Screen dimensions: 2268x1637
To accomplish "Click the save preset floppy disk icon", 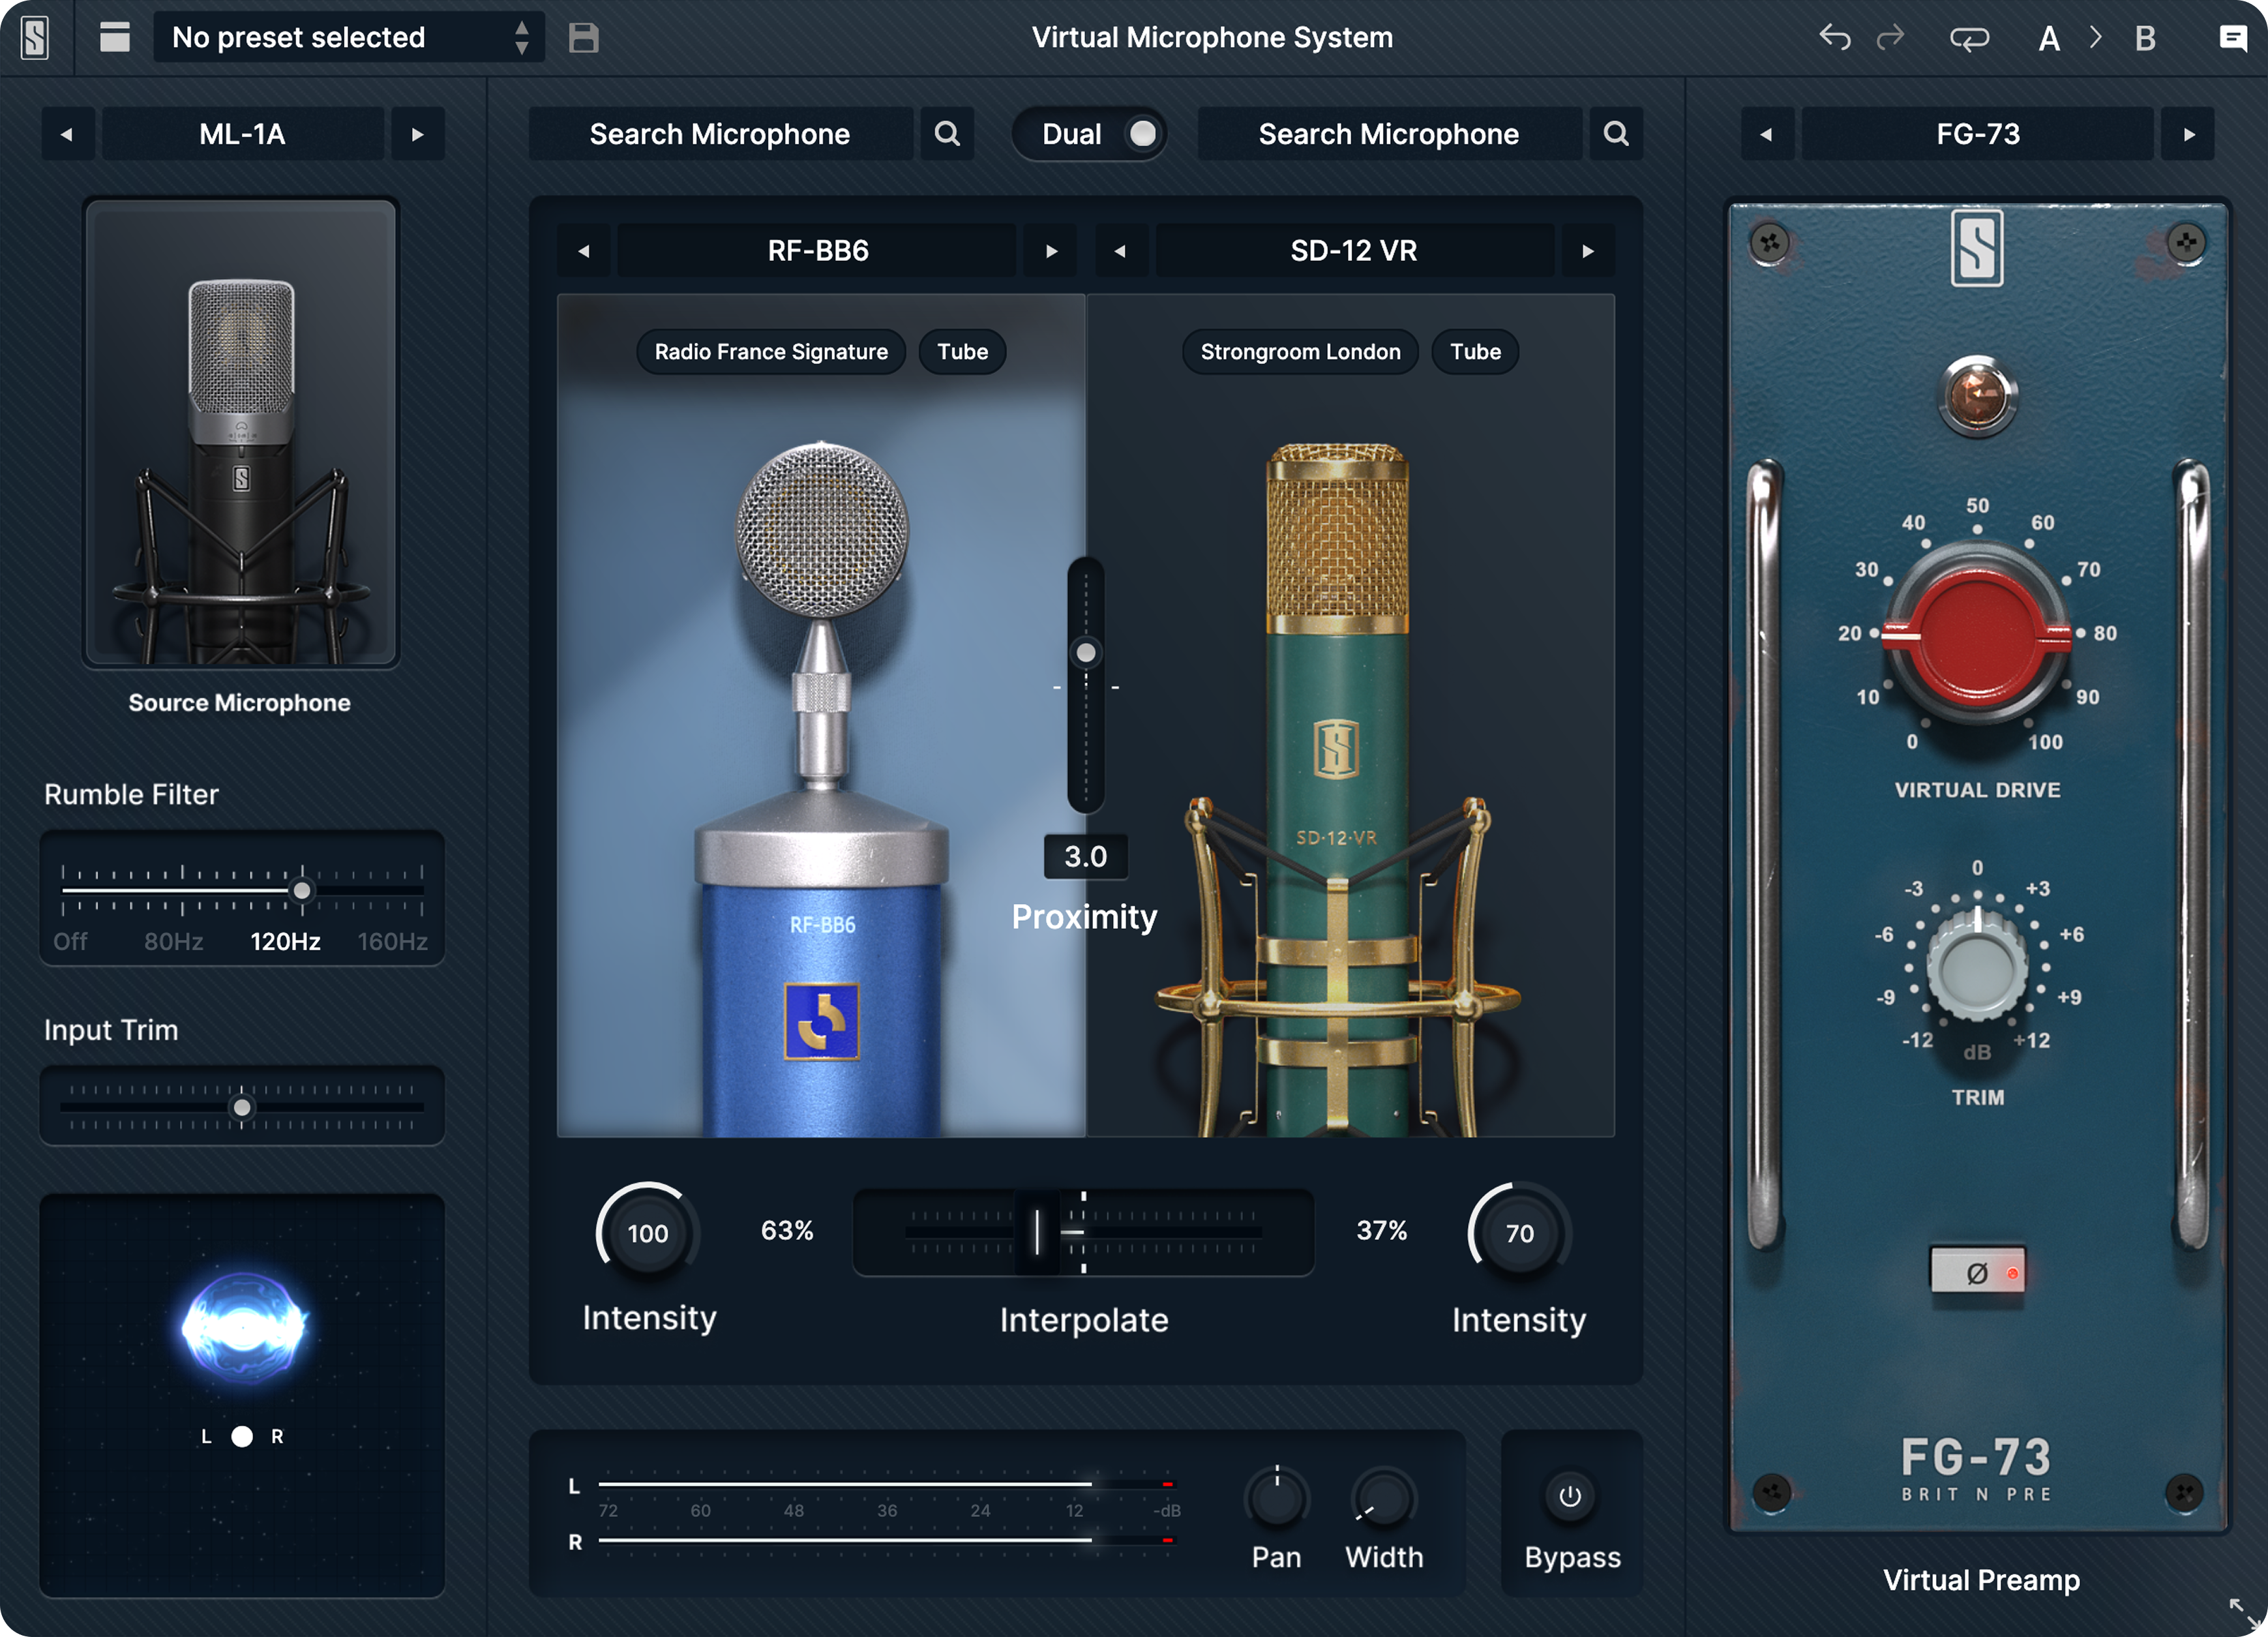I will (x=583, y=38).
